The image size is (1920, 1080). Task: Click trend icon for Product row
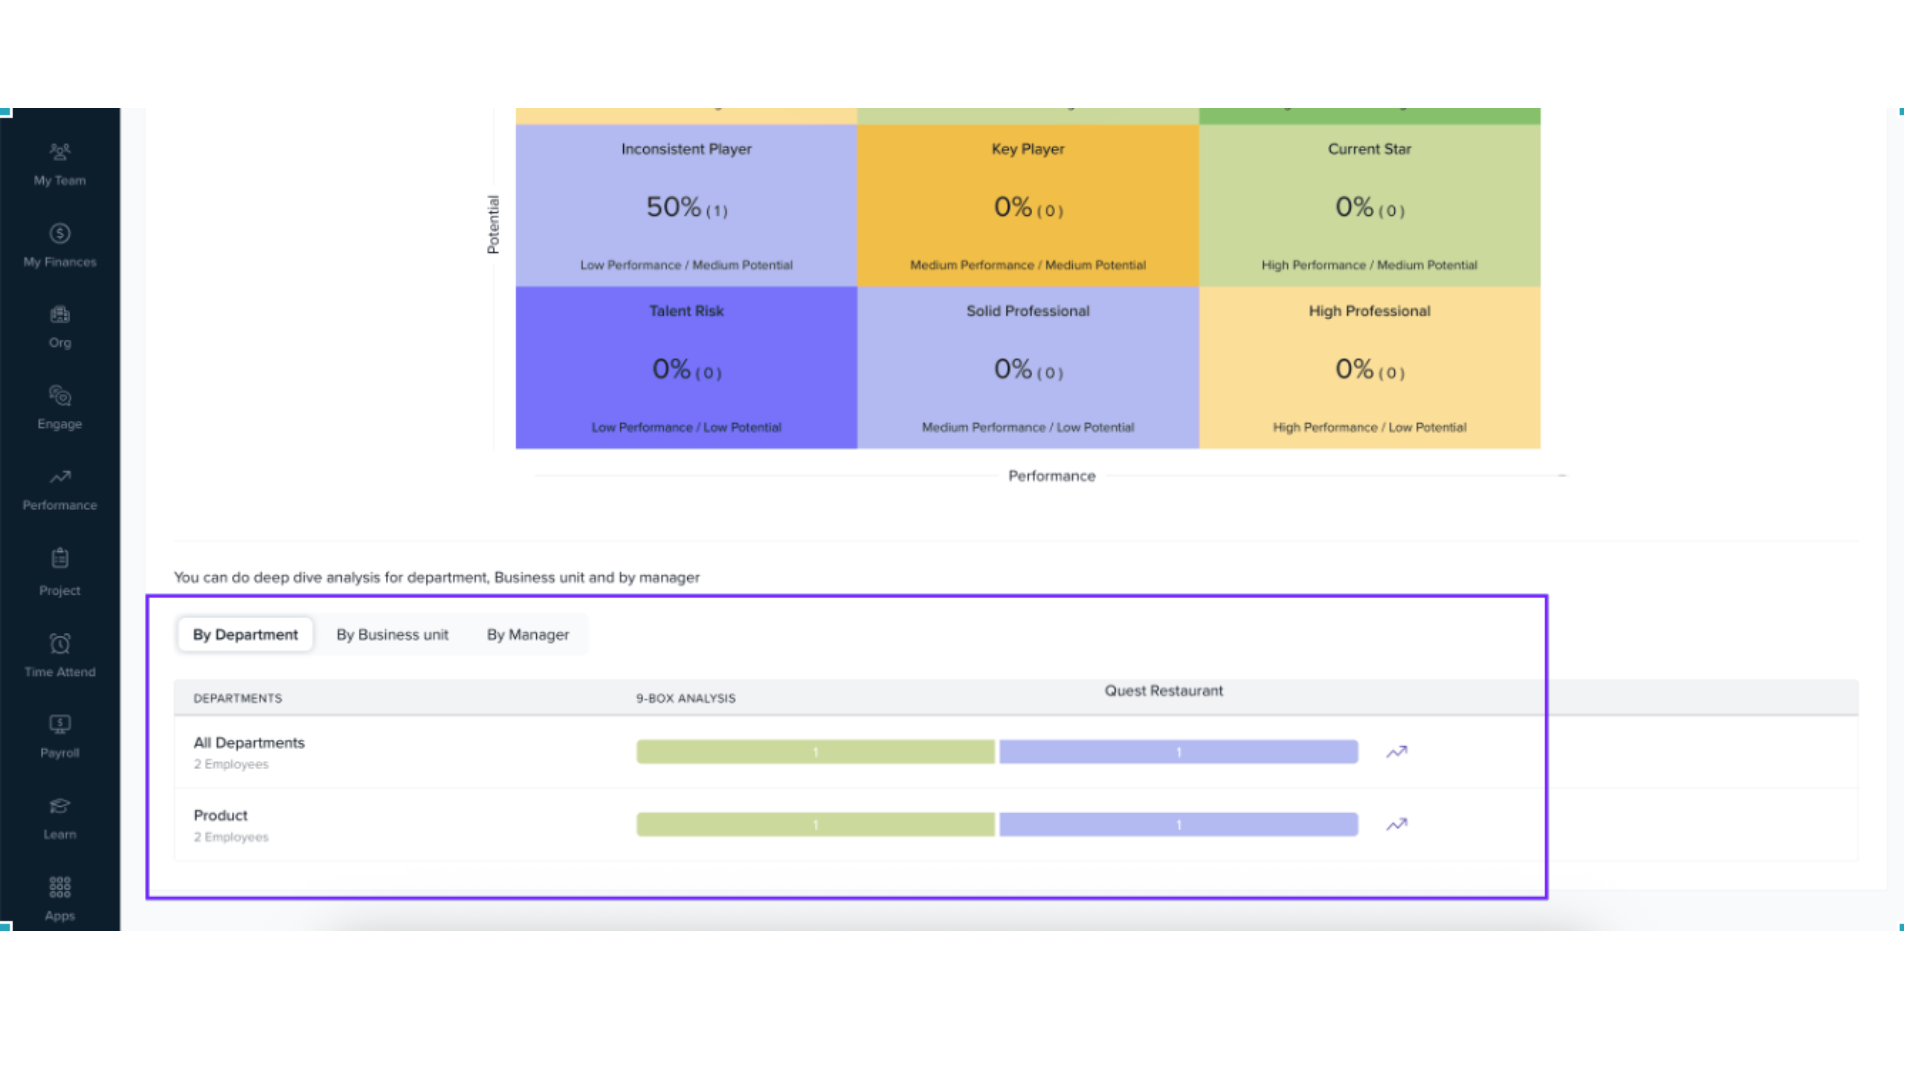point(1396,825)
